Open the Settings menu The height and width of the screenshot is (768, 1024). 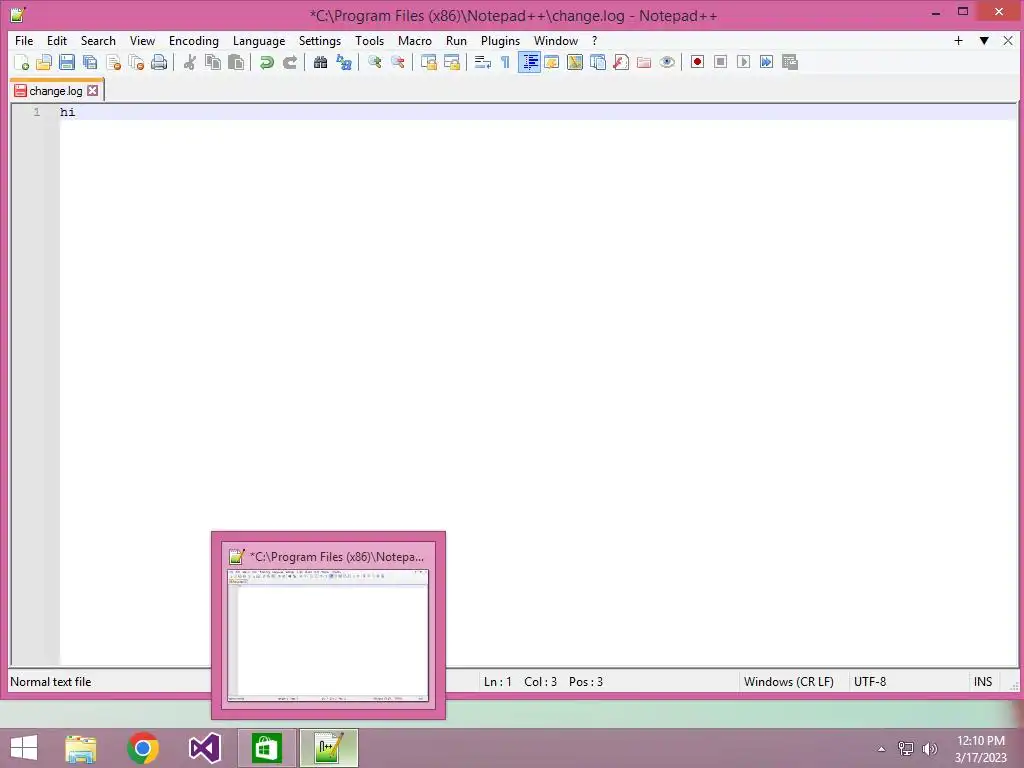pos(319,40)
